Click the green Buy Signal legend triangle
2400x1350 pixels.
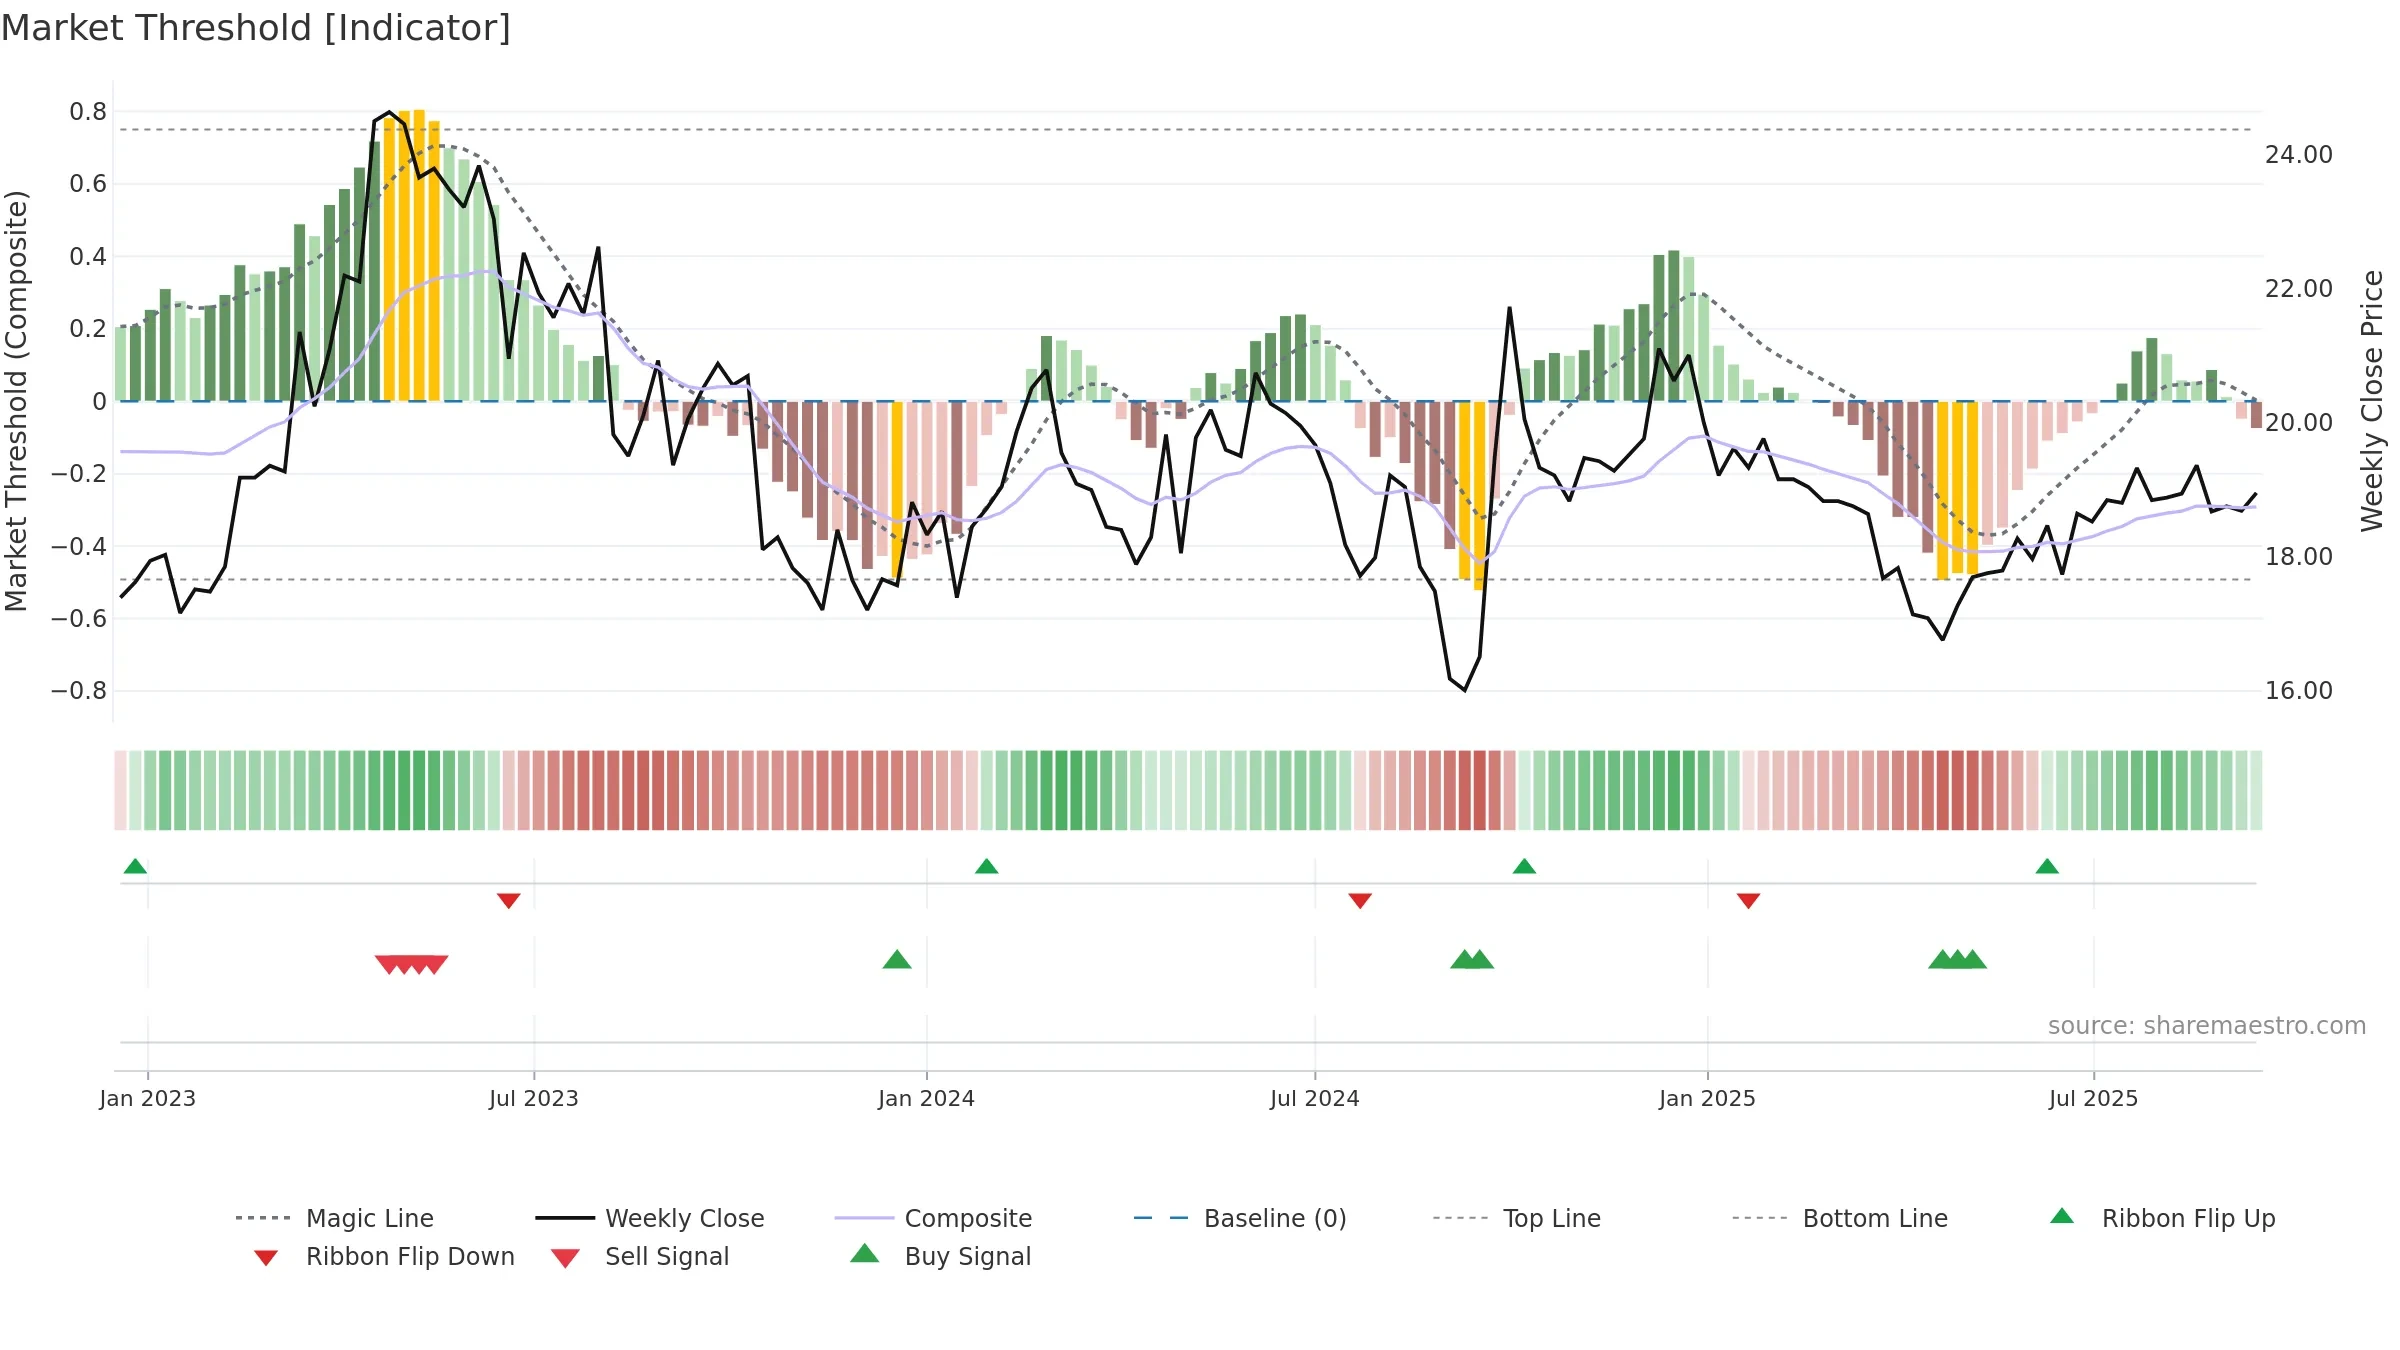pos(865,1253)
